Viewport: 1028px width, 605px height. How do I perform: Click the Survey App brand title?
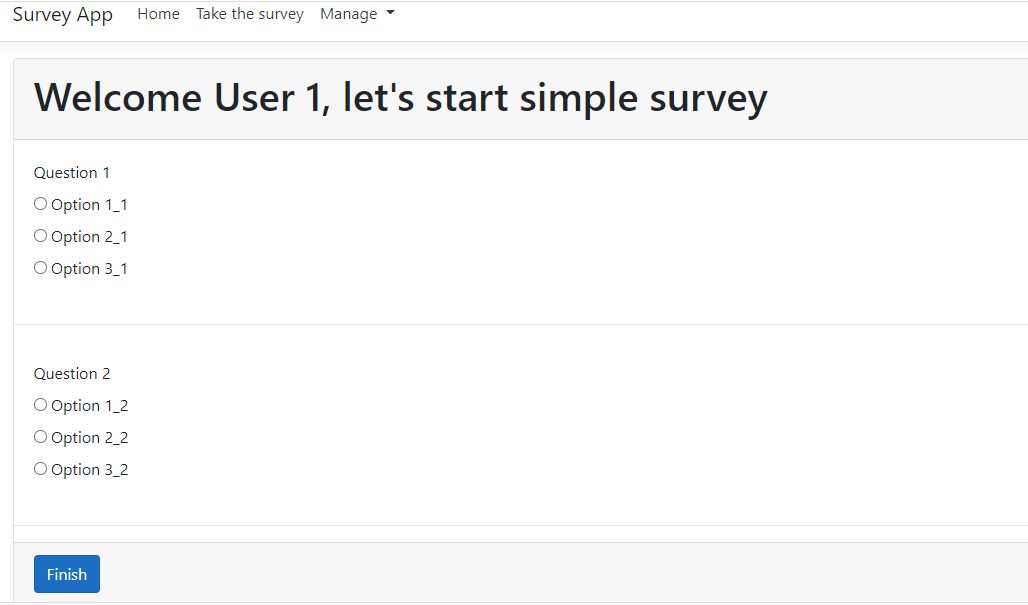[x=62, y=15]
